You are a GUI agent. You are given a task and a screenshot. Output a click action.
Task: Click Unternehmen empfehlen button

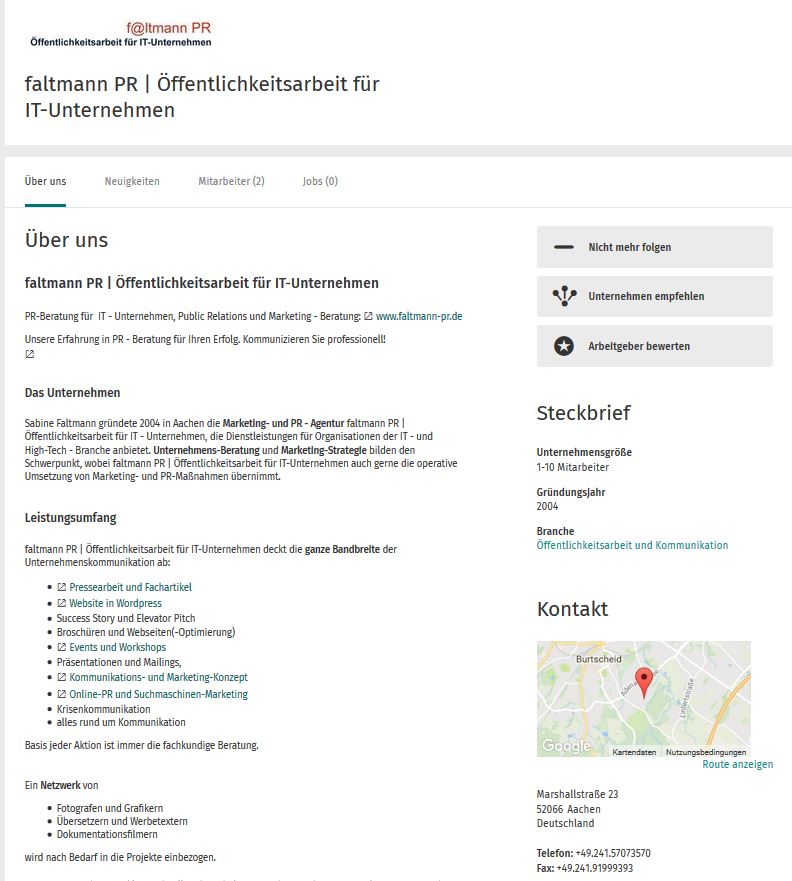click(654, 296)
